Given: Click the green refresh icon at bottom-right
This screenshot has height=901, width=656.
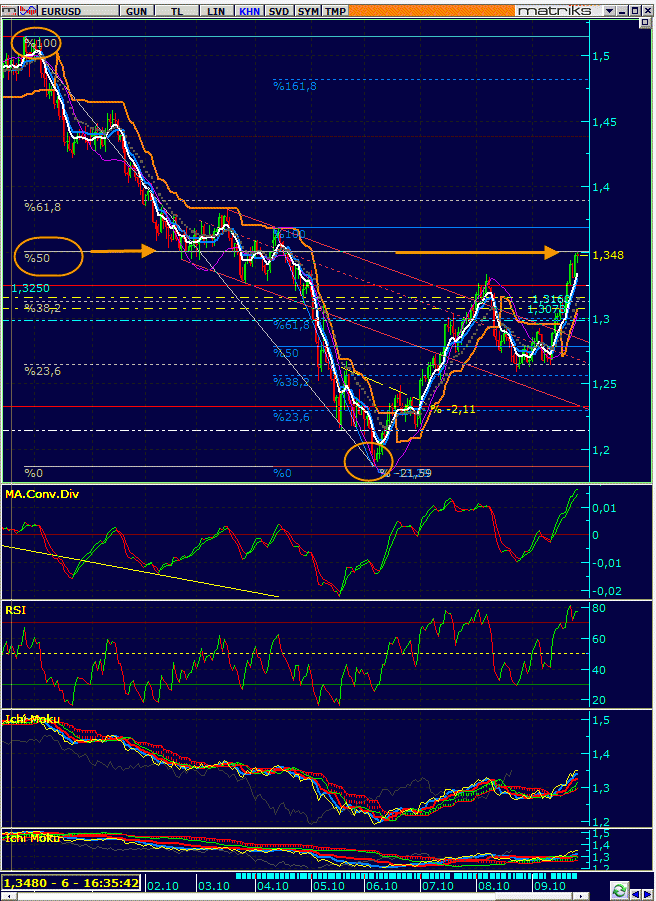Looking at the screenshot, I should [620, 890].
